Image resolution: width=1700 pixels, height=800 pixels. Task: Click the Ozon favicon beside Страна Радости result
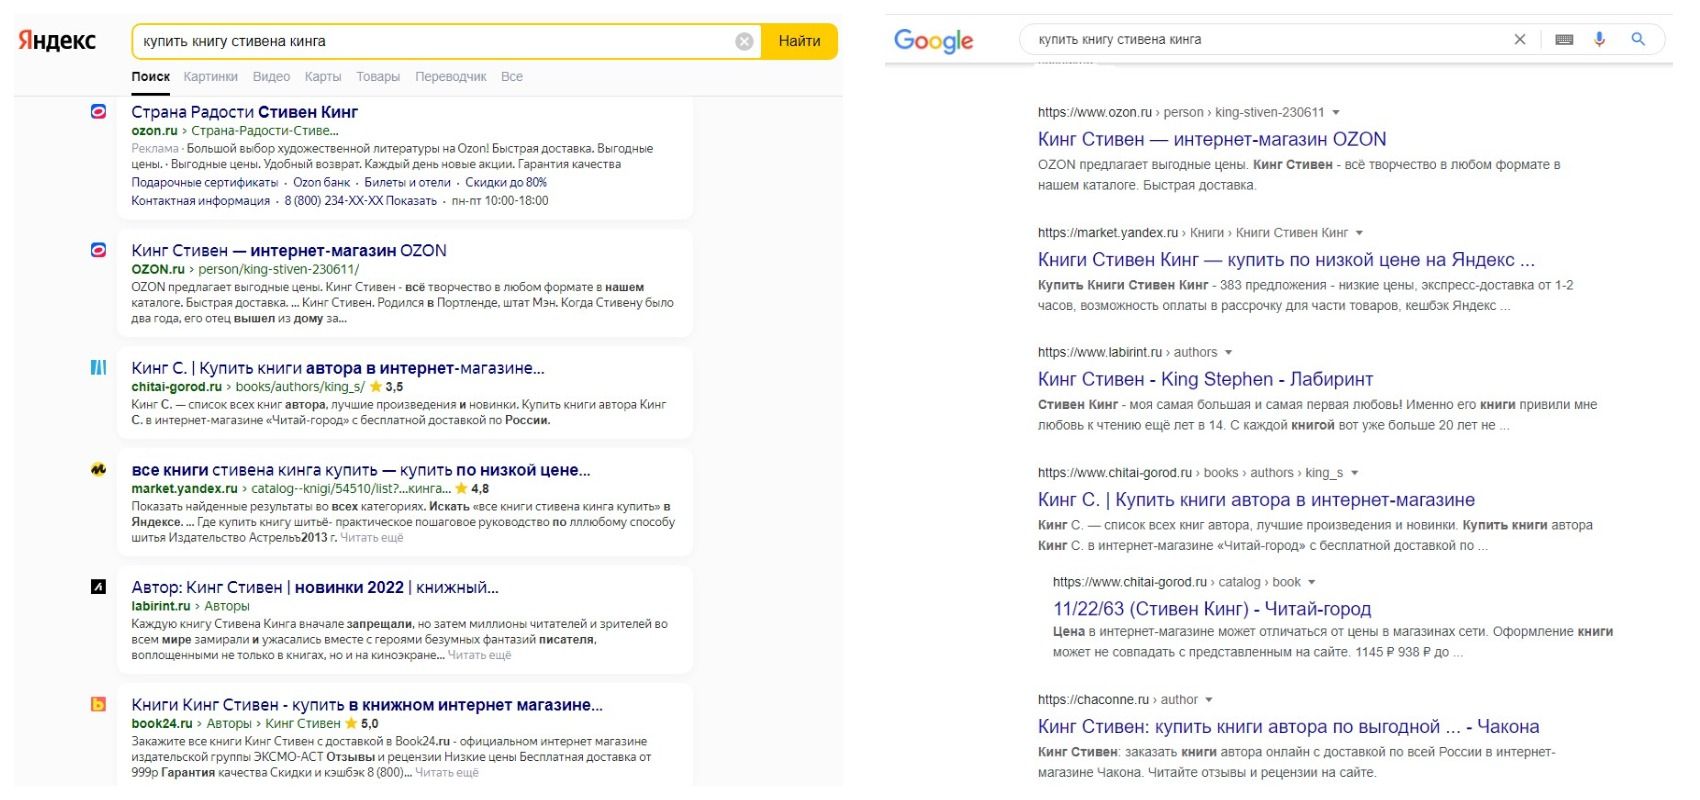point(98,112)
